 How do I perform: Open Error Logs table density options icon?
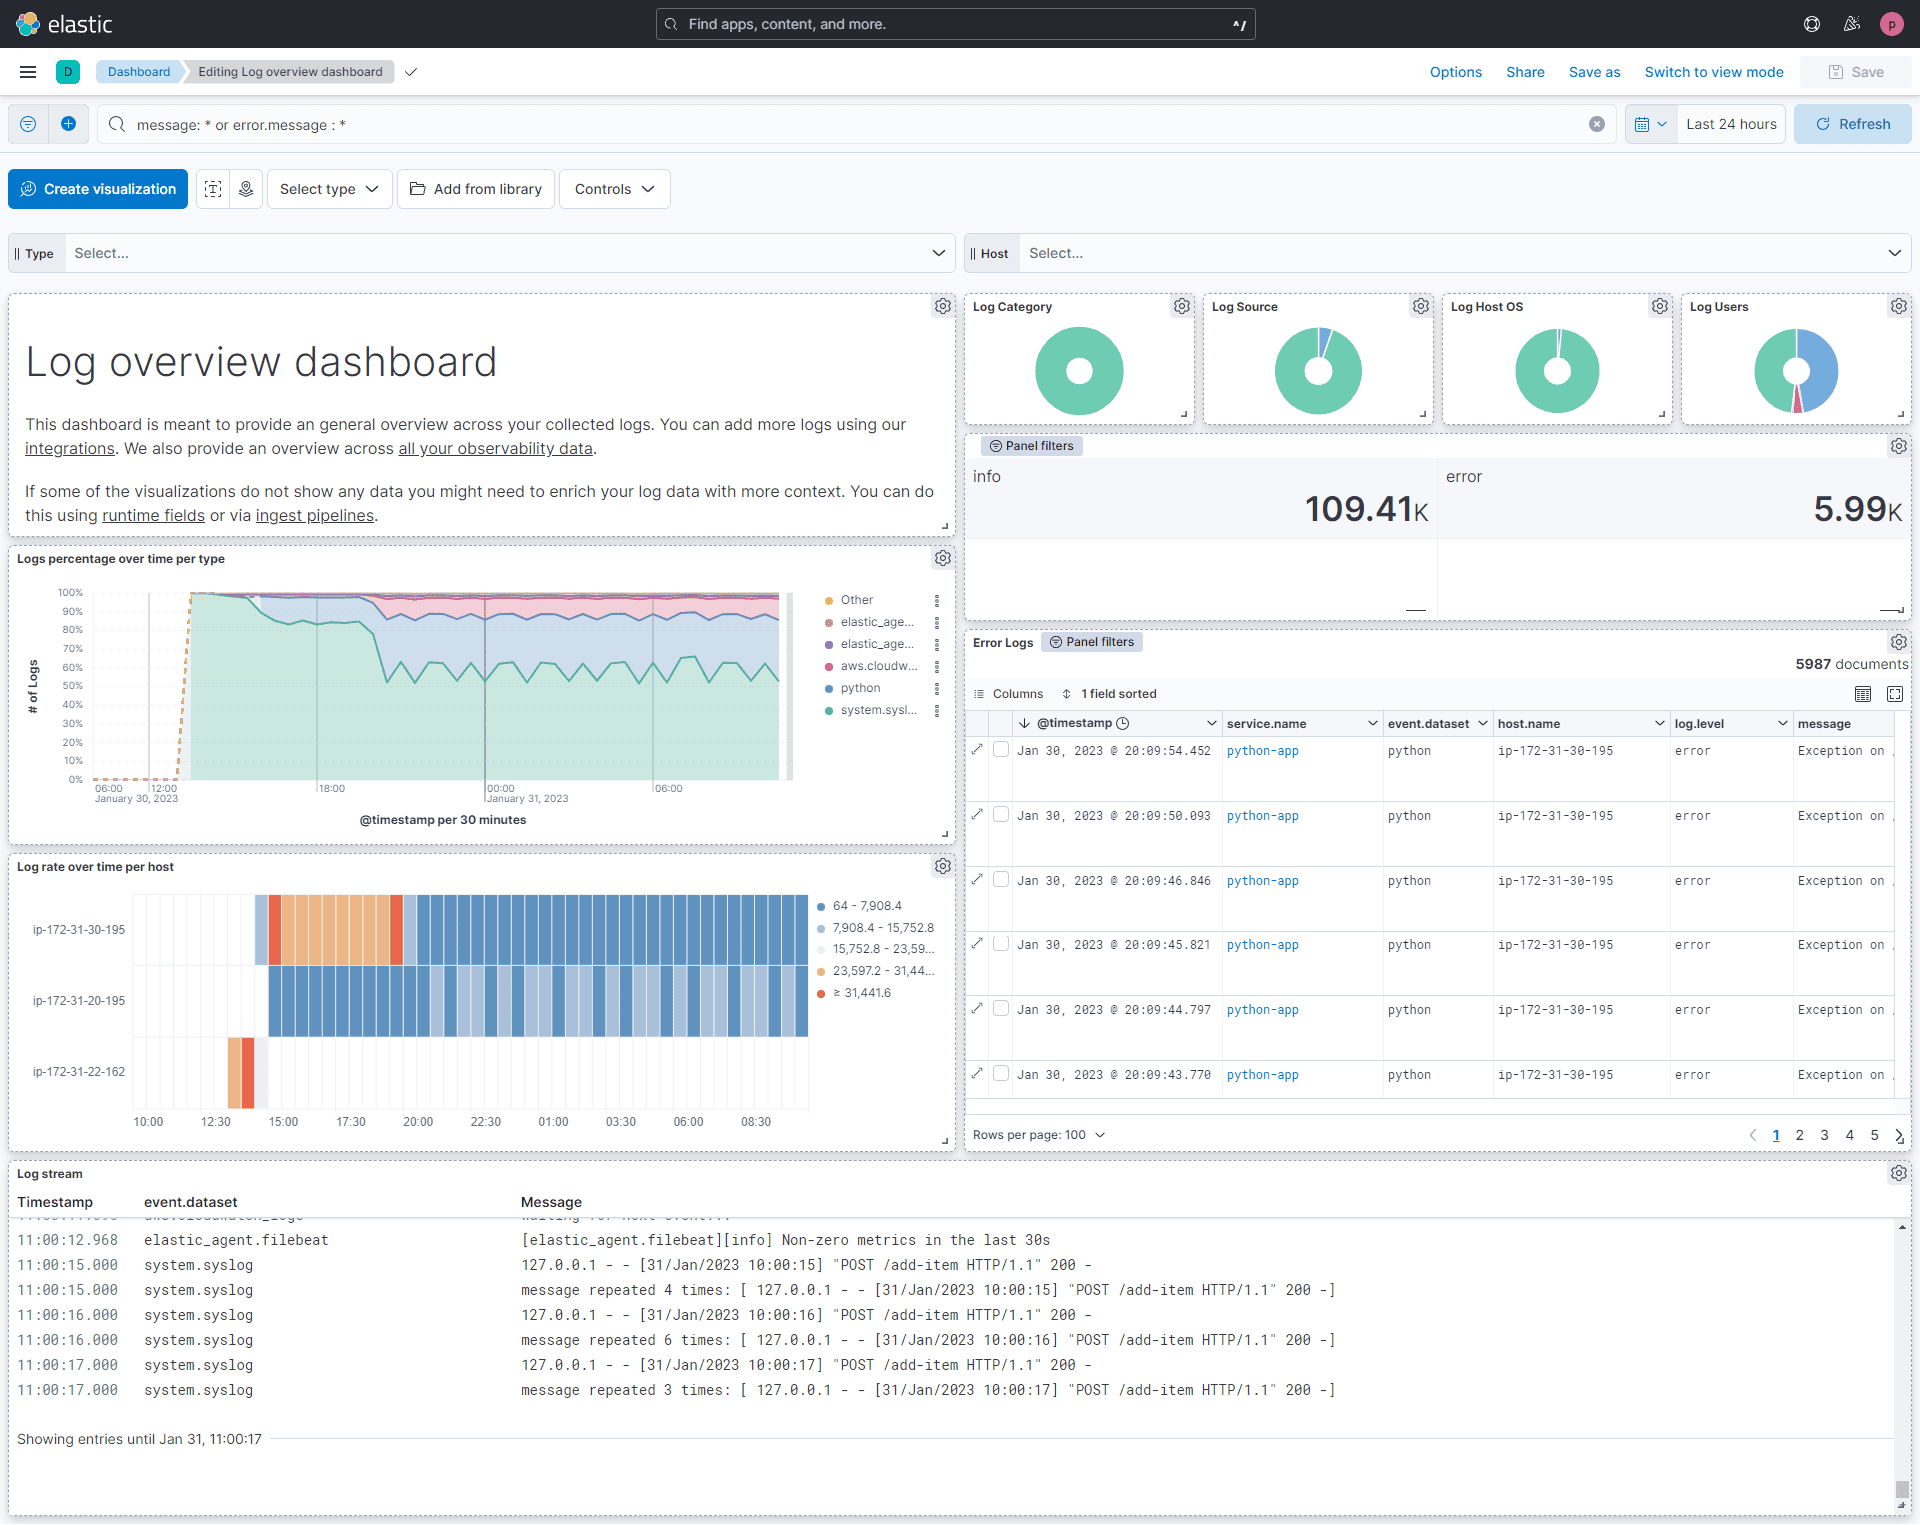1862,693
